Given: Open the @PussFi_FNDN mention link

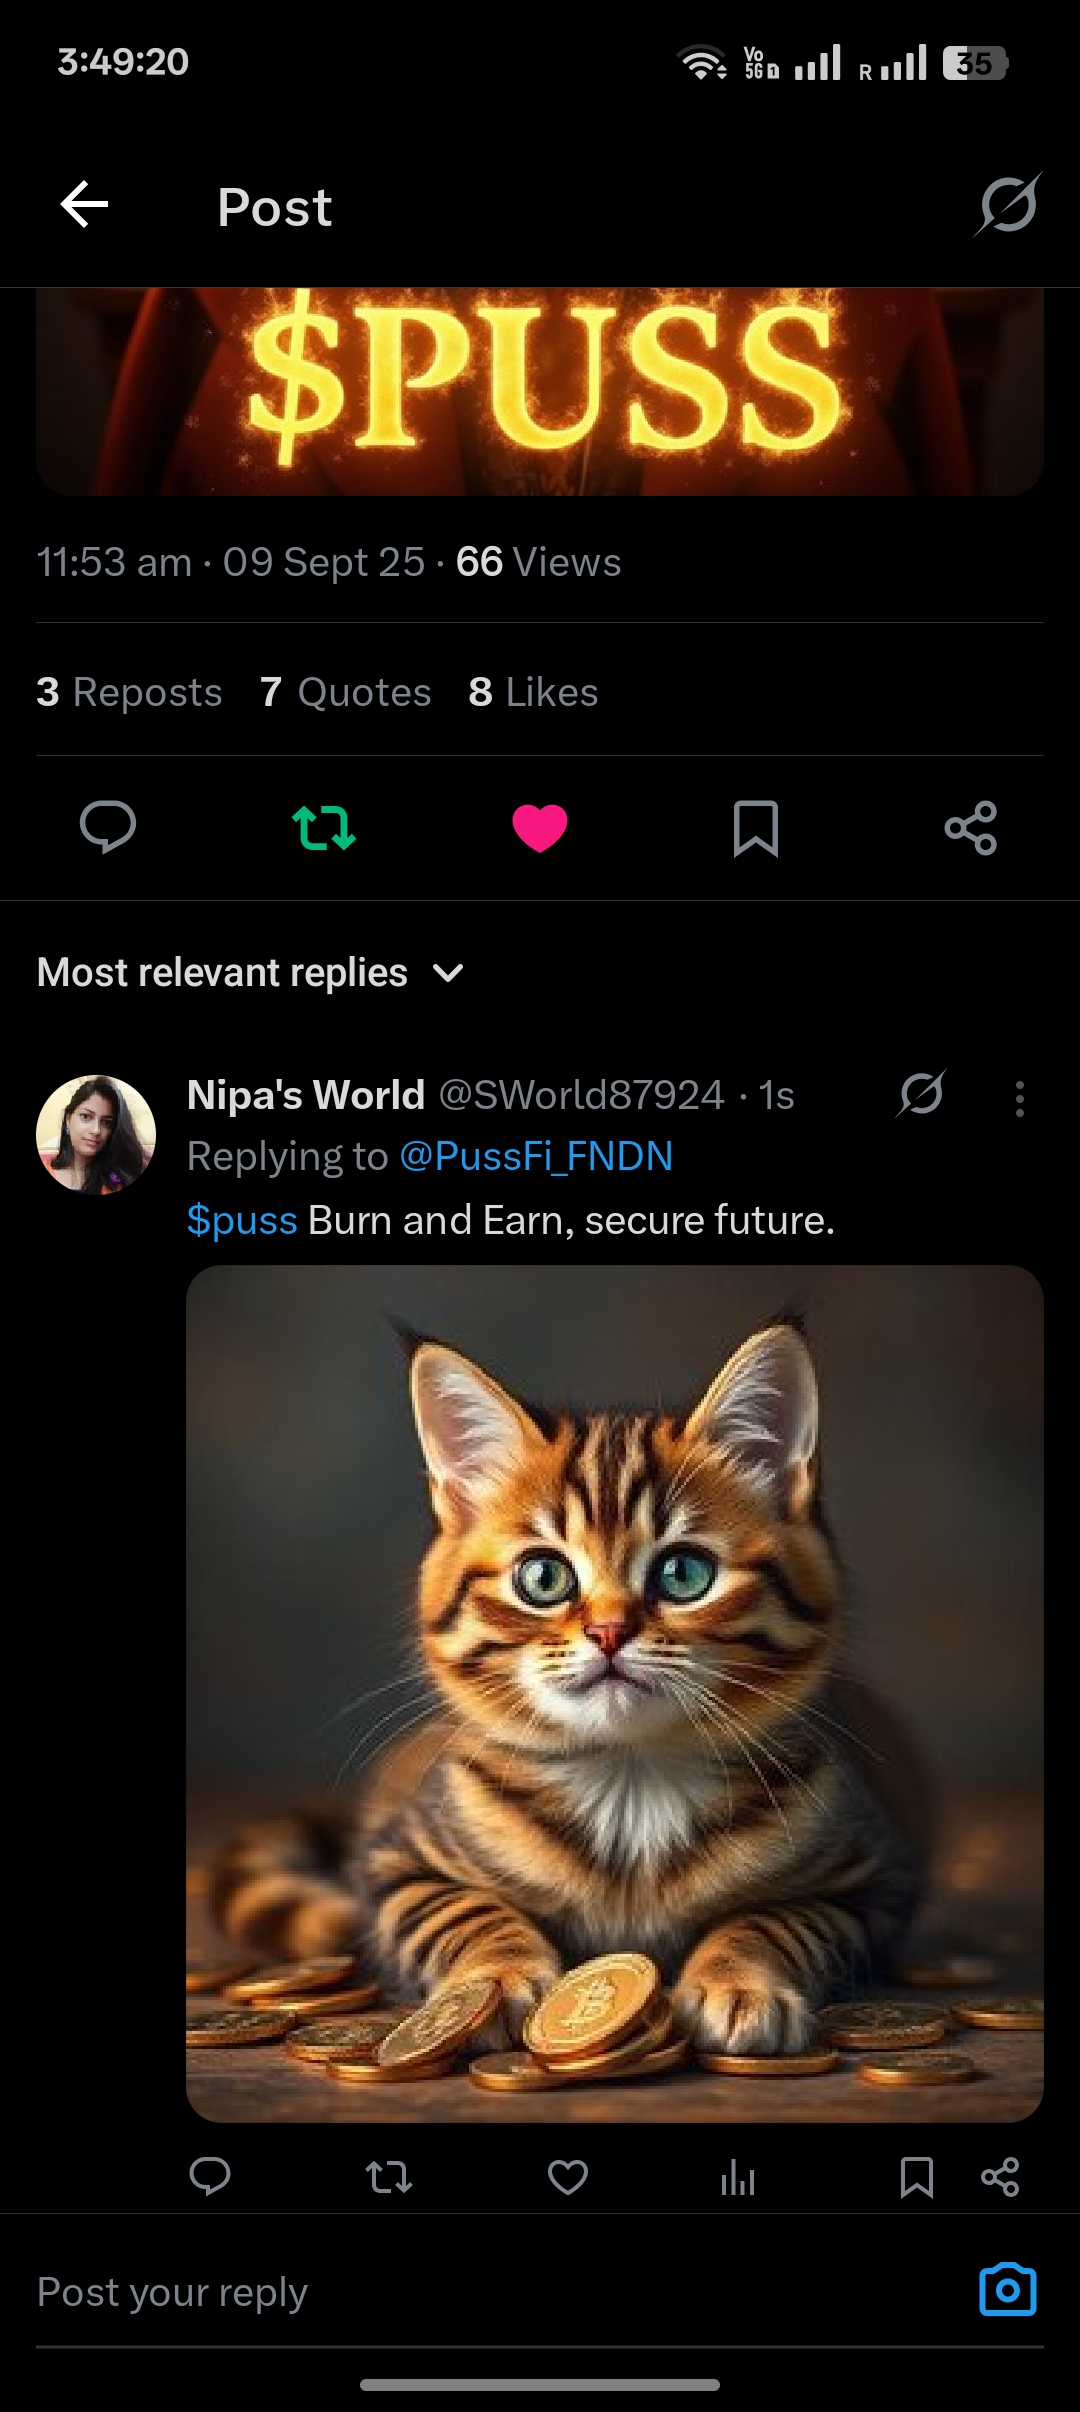Looking at the screenshot, I should tap(536, 1157).
